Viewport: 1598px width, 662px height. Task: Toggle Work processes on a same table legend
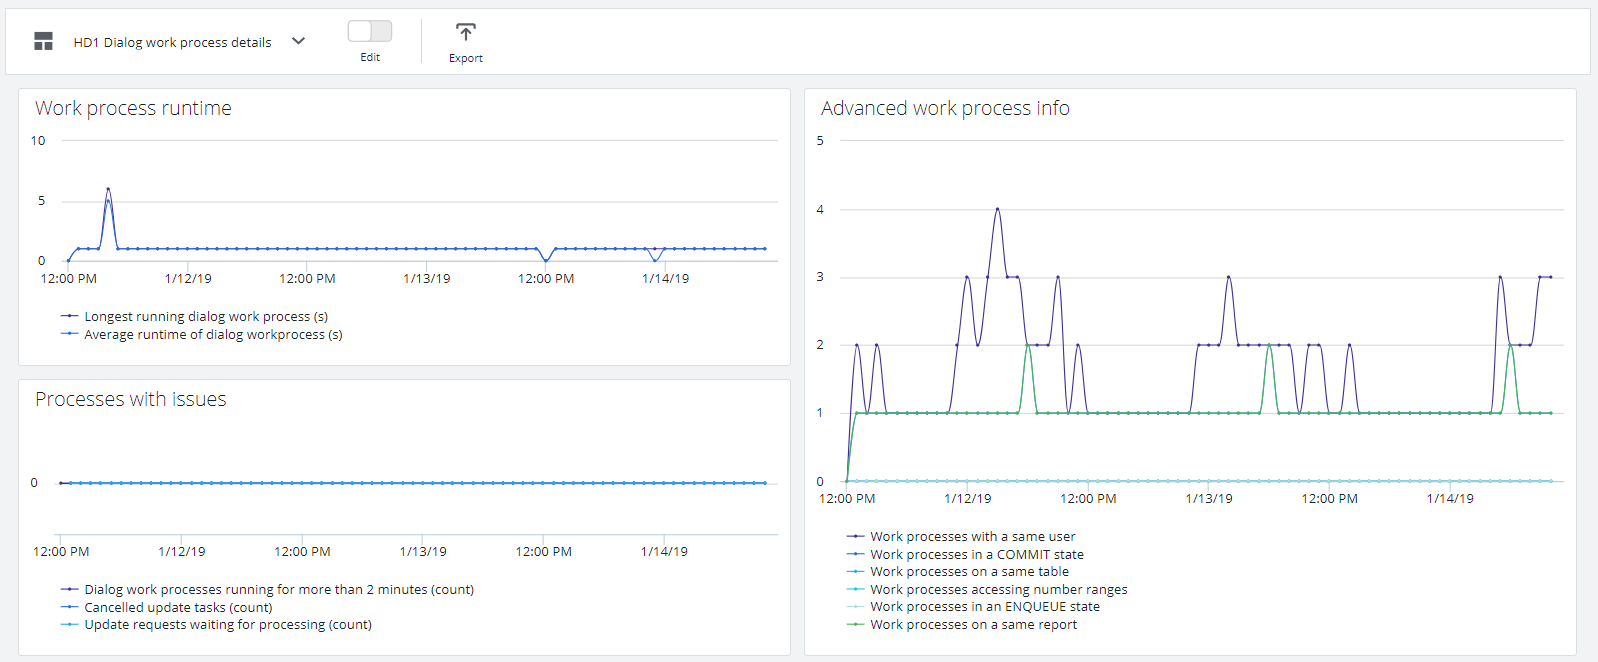point(958,571)
